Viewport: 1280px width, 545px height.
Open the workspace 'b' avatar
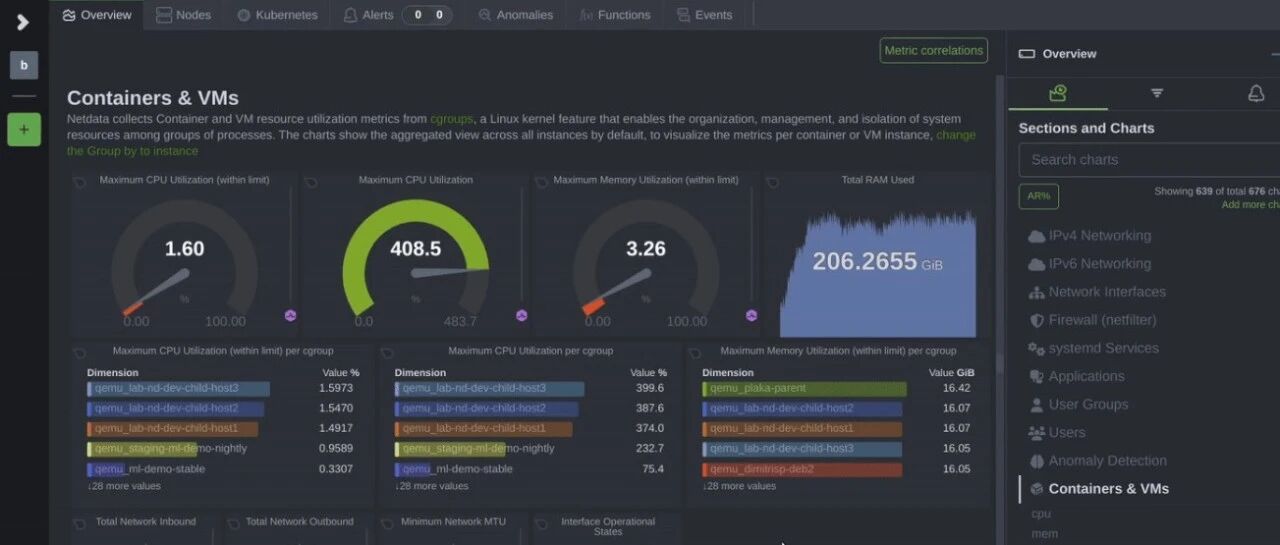tap(24, 66)
